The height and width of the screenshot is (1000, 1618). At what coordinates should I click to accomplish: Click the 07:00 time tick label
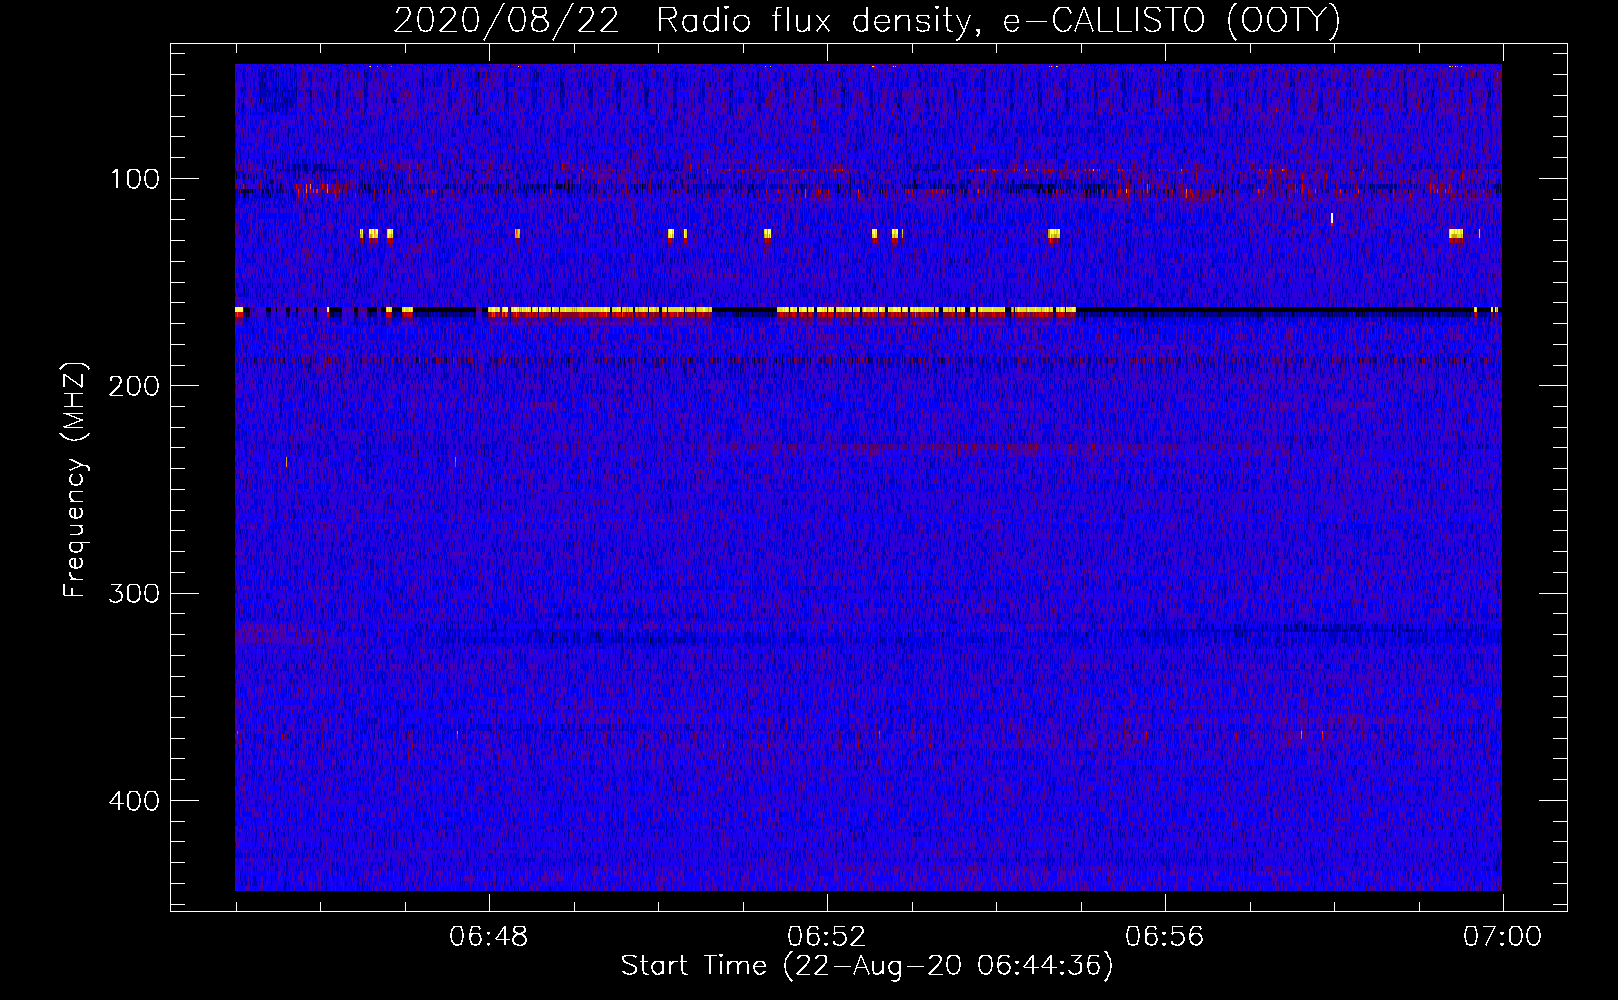1502,937
